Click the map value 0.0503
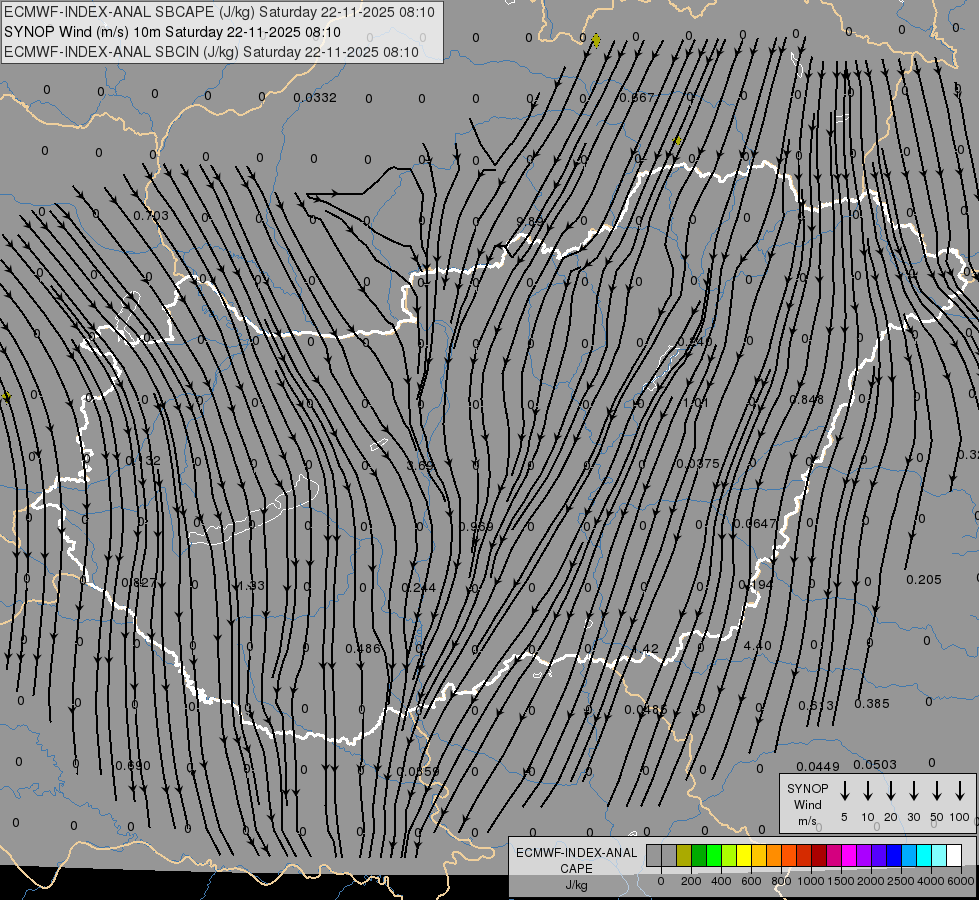 [x=875, y=764]
